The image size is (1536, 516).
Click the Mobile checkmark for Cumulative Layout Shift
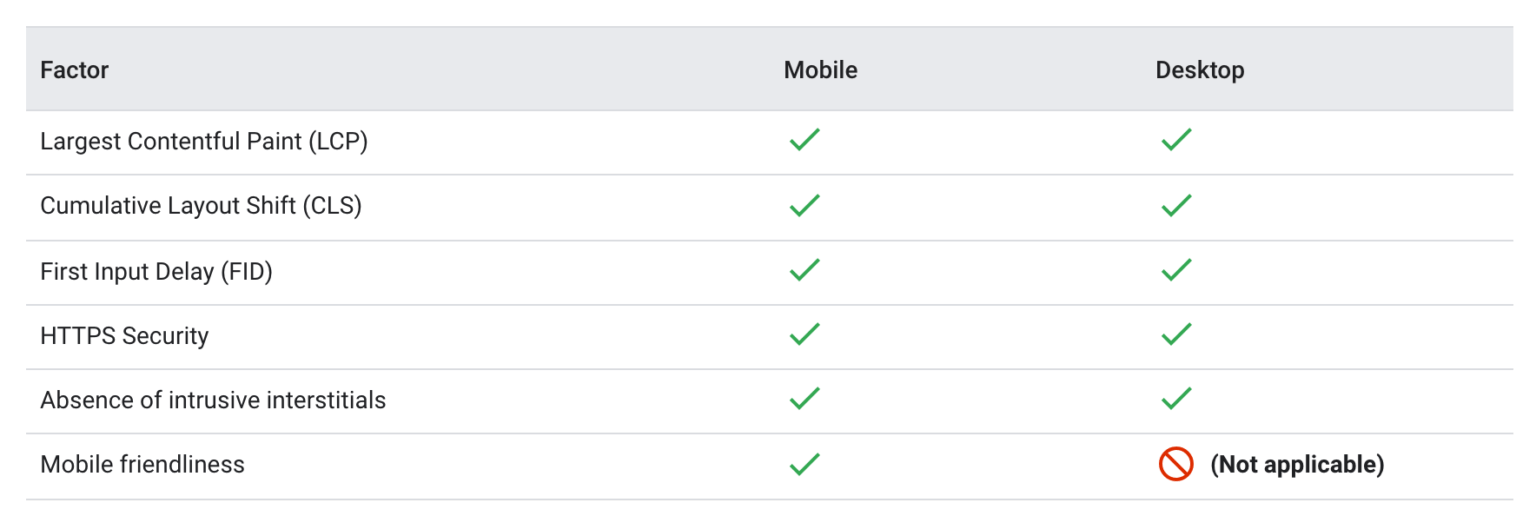tap(804, 206)
